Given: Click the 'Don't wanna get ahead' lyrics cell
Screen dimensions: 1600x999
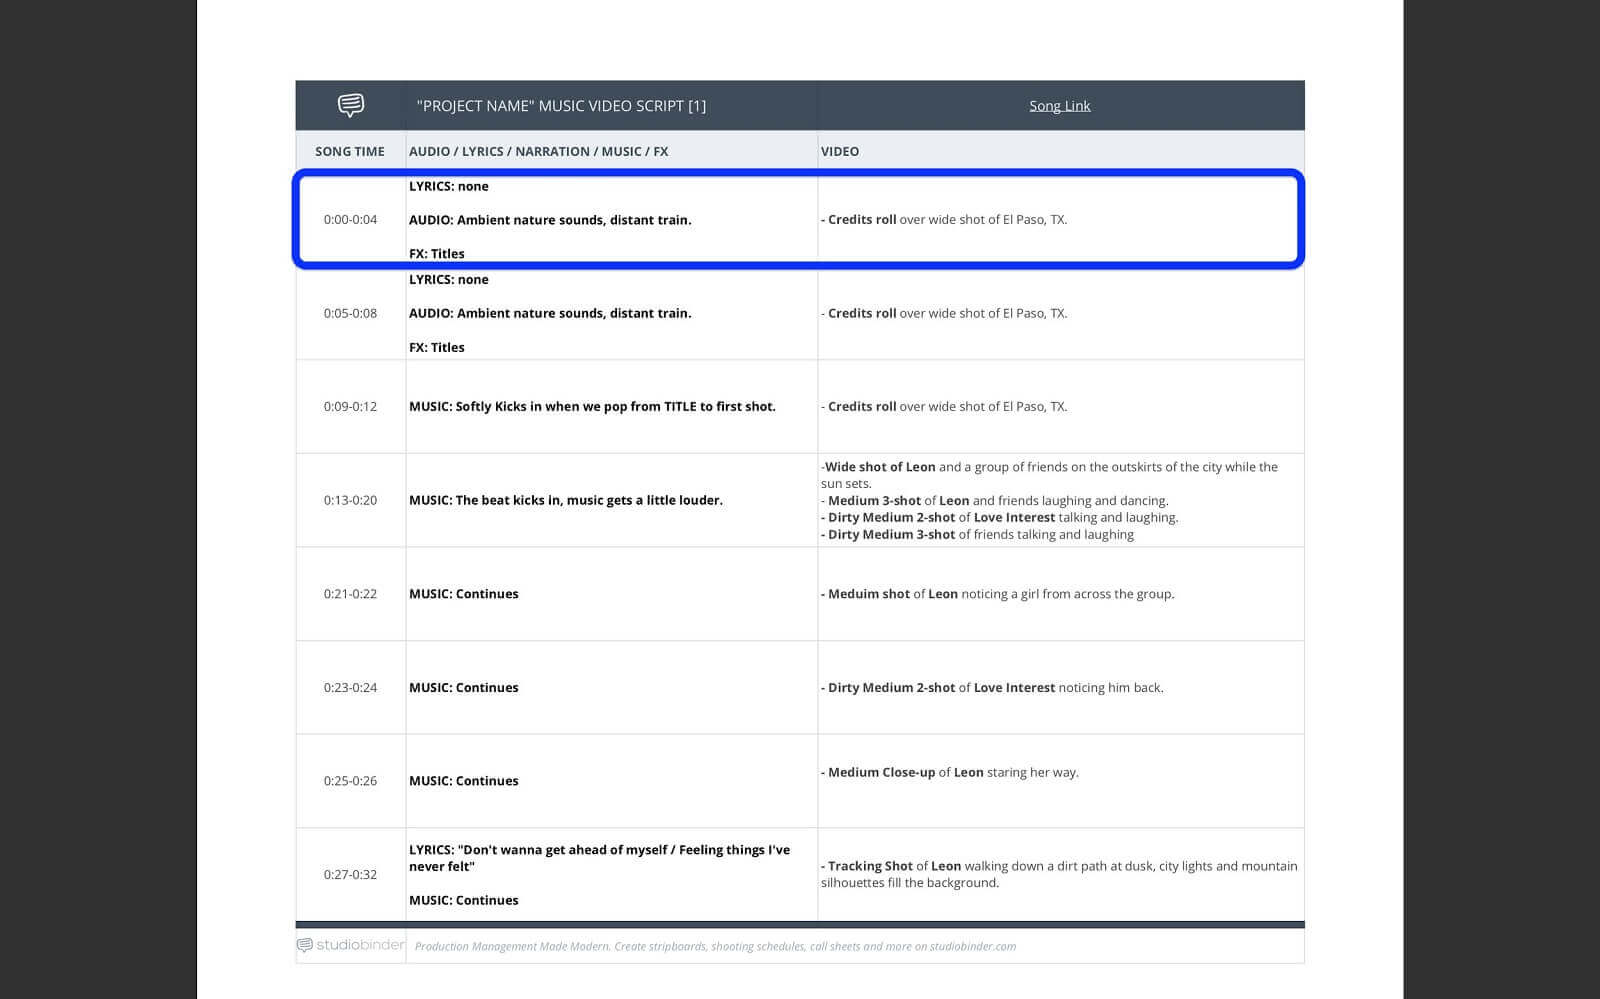Looking at the screenshot, I should point(599,858).
